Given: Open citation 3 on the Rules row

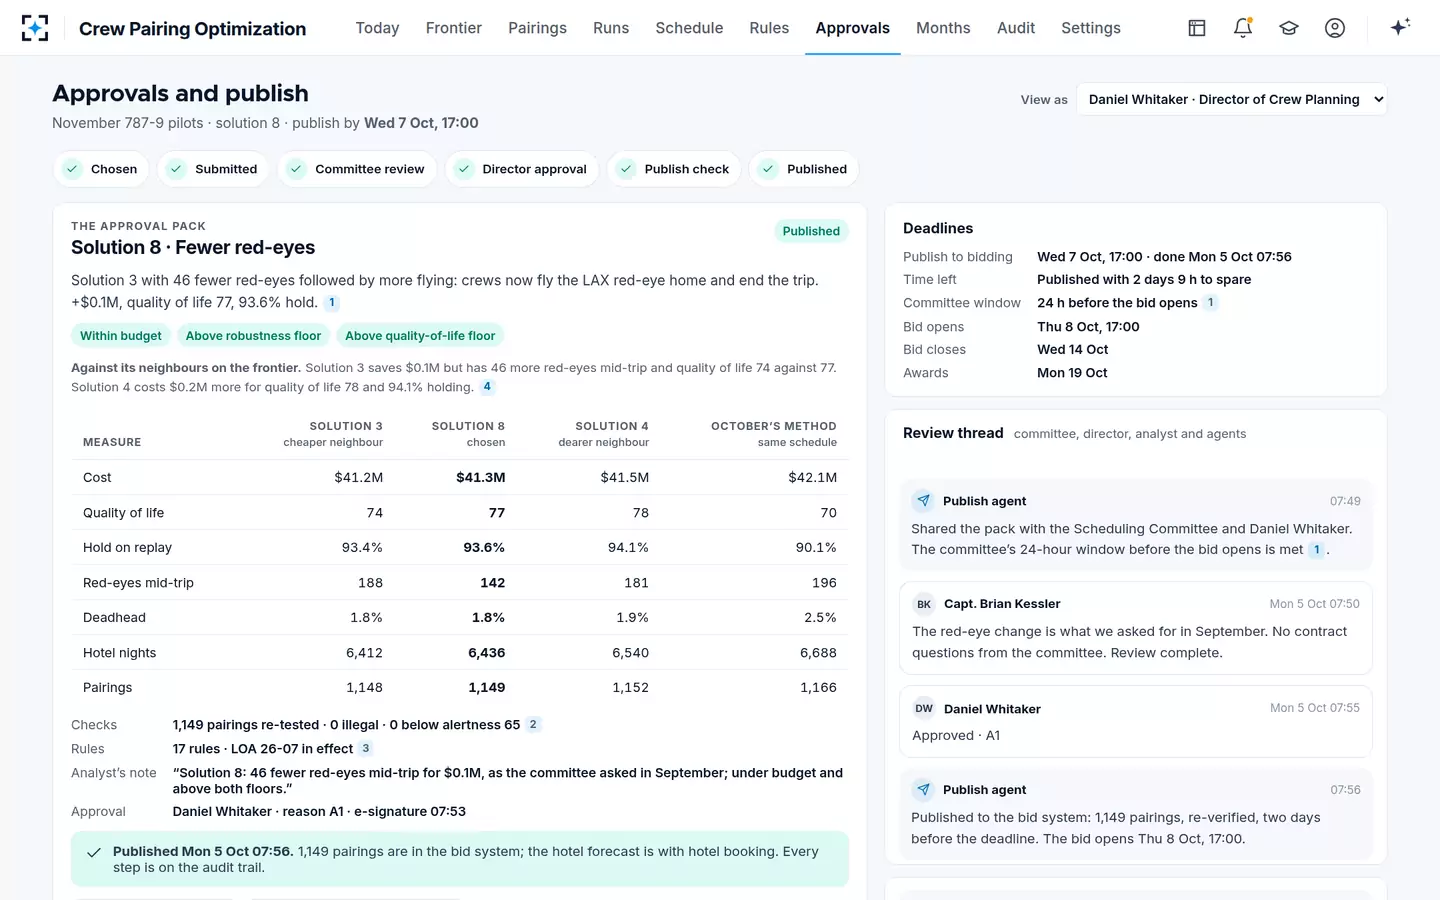Looking at the screenshot, I should (366, 748).
